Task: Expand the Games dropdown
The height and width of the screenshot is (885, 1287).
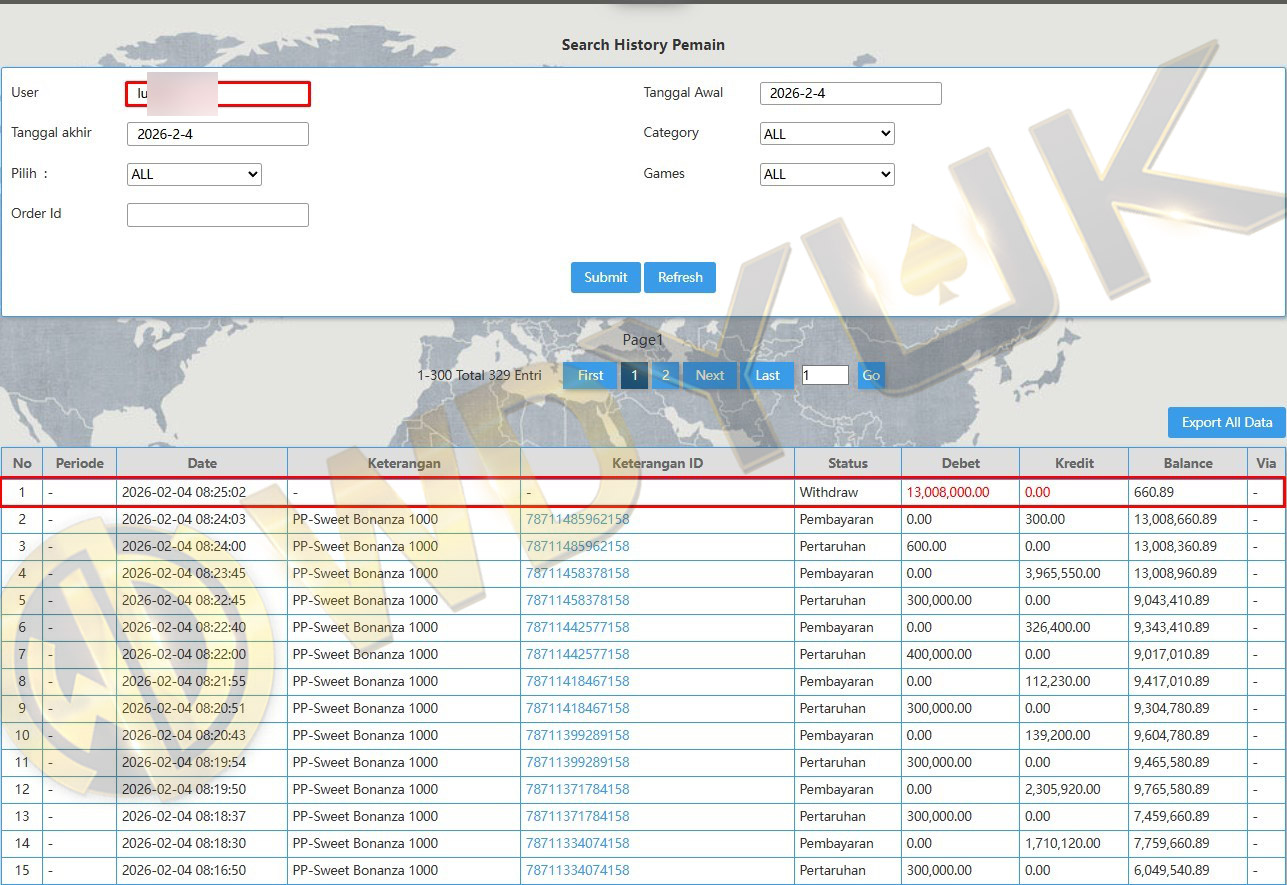Action: tap(827, 175)
